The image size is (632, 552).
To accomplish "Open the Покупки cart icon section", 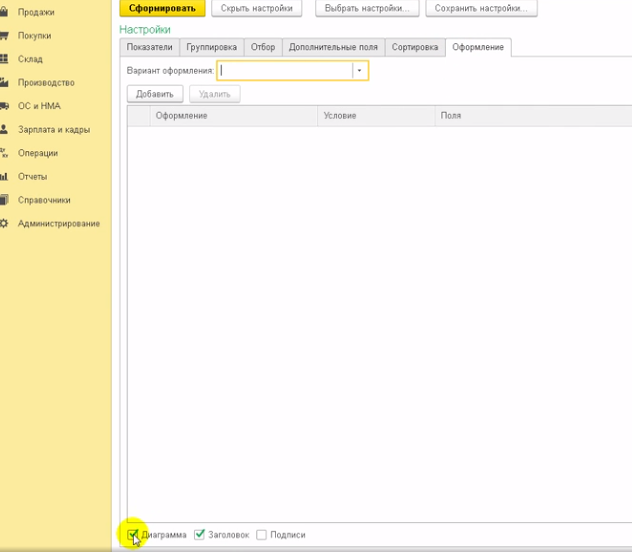I will (4, 36).
